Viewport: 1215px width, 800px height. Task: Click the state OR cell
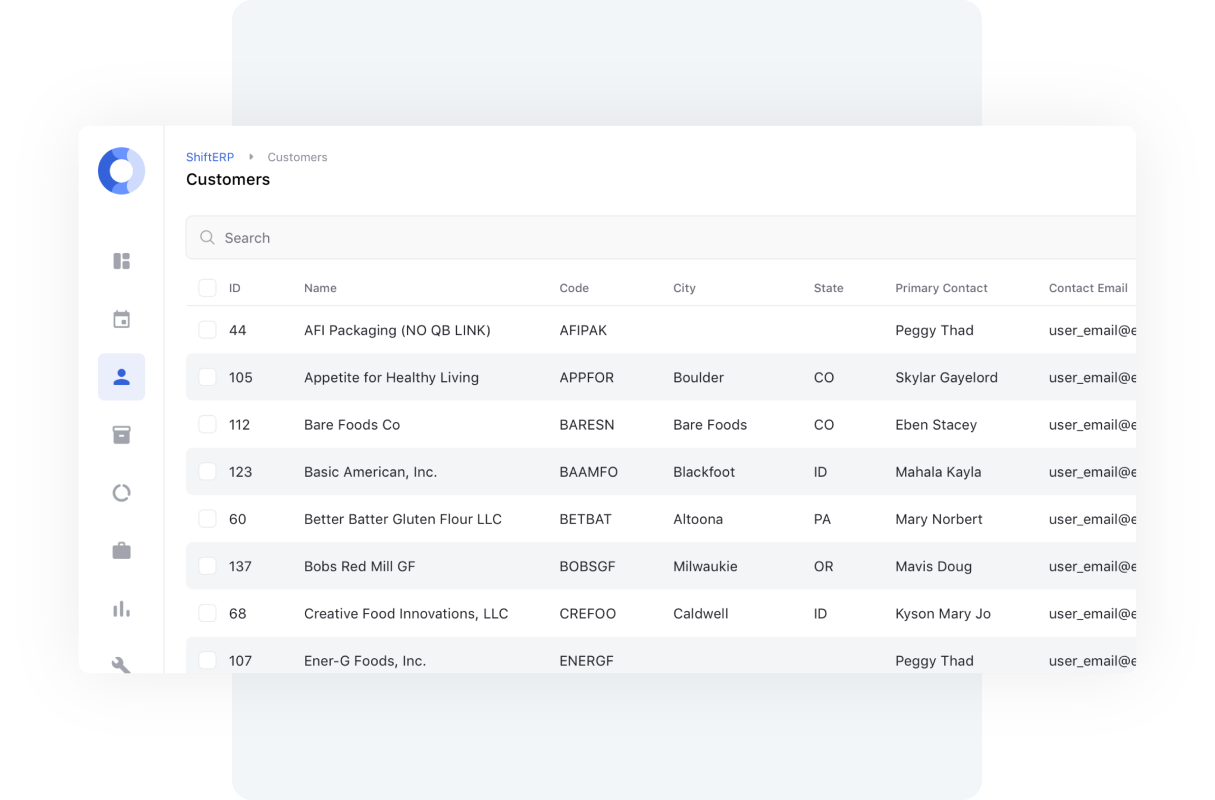click(x=824, y=566)
